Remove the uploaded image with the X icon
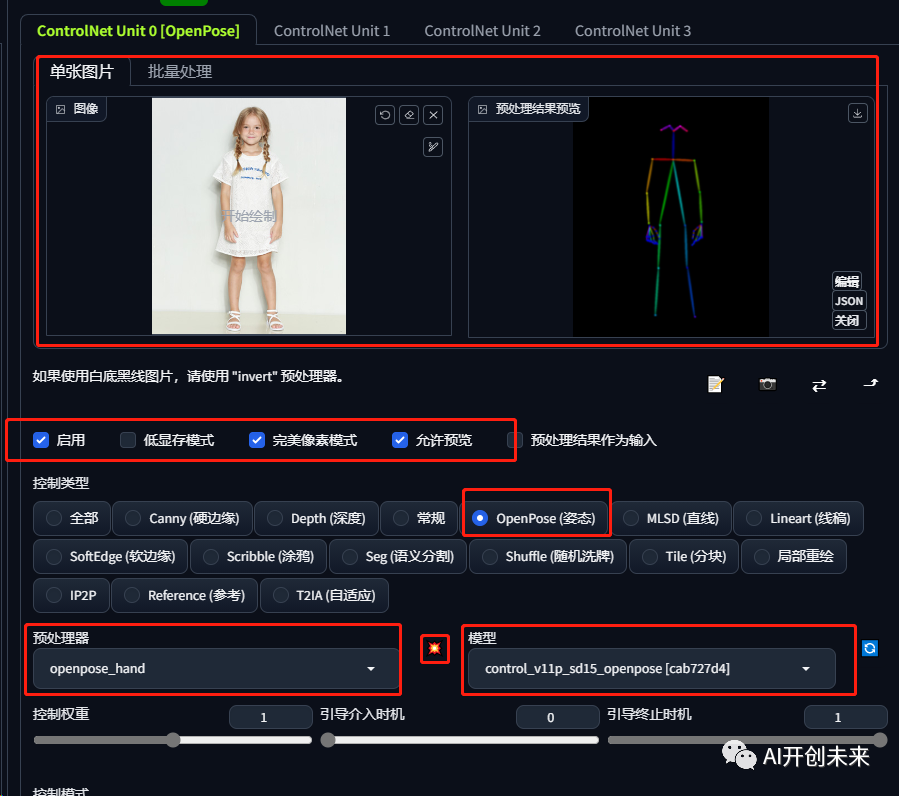This screenshot has width=899, height=796. pos(433,115)
